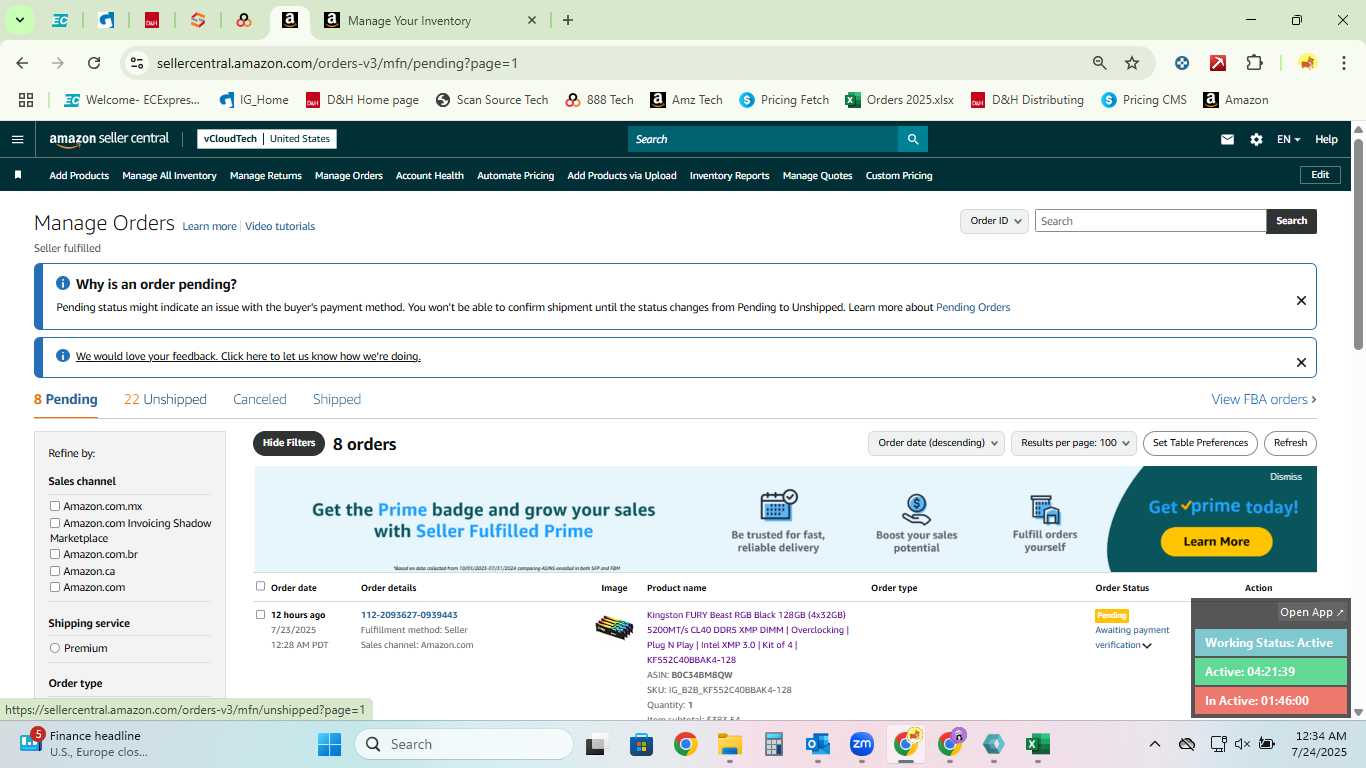Tick the Amazon.com.mx sales channel checkbox
1366x768 pixels.
[55, 506]
